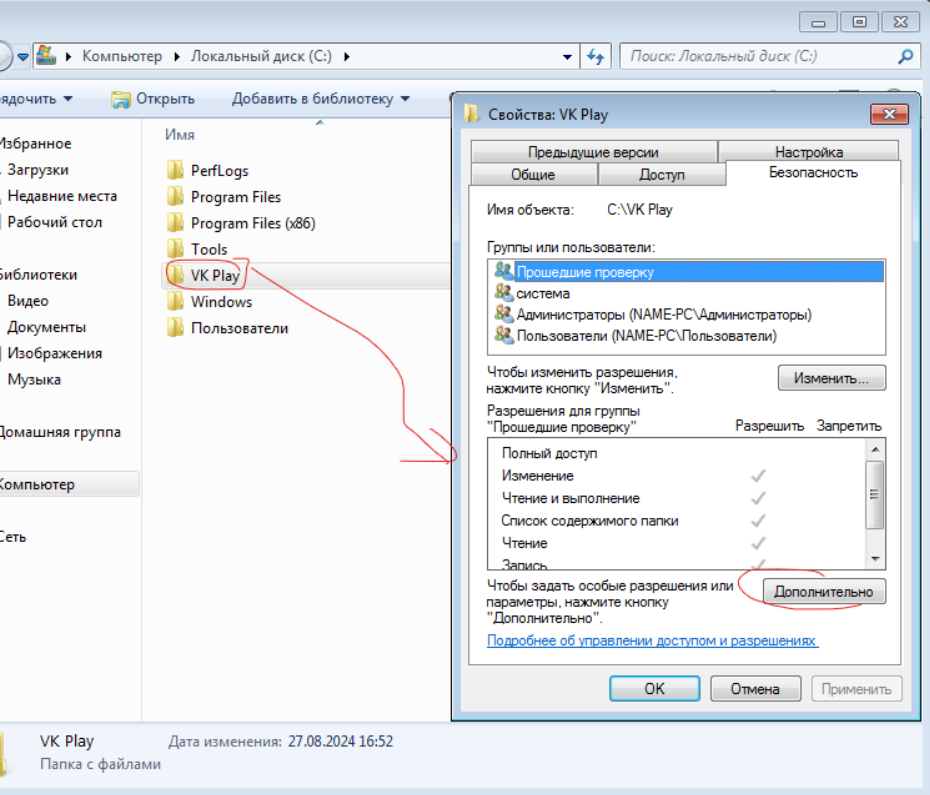This screenshot has height=795, width=930.
Task: Open the access control help link
Action: click(x=652, y=641)
